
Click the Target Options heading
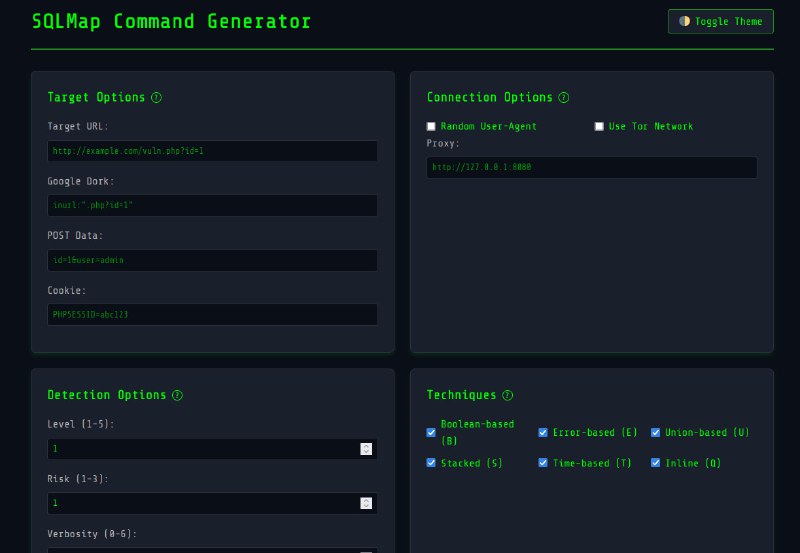pos(96,97)
